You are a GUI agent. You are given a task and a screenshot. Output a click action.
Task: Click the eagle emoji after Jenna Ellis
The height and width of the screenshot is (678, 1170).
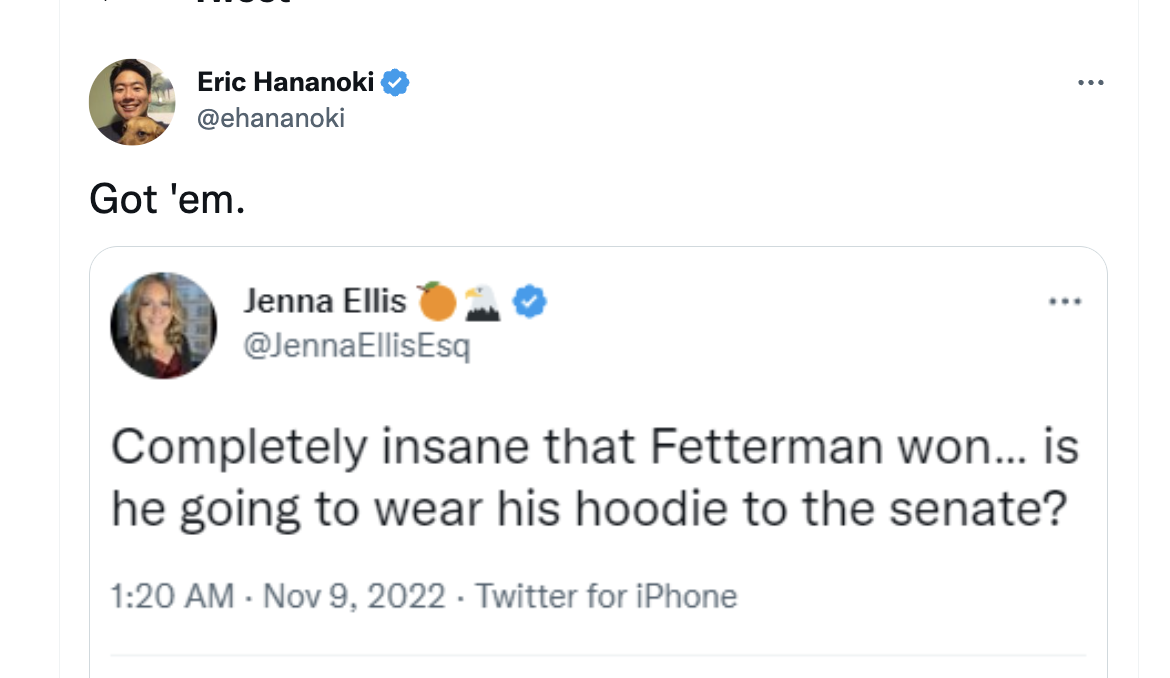483,301
